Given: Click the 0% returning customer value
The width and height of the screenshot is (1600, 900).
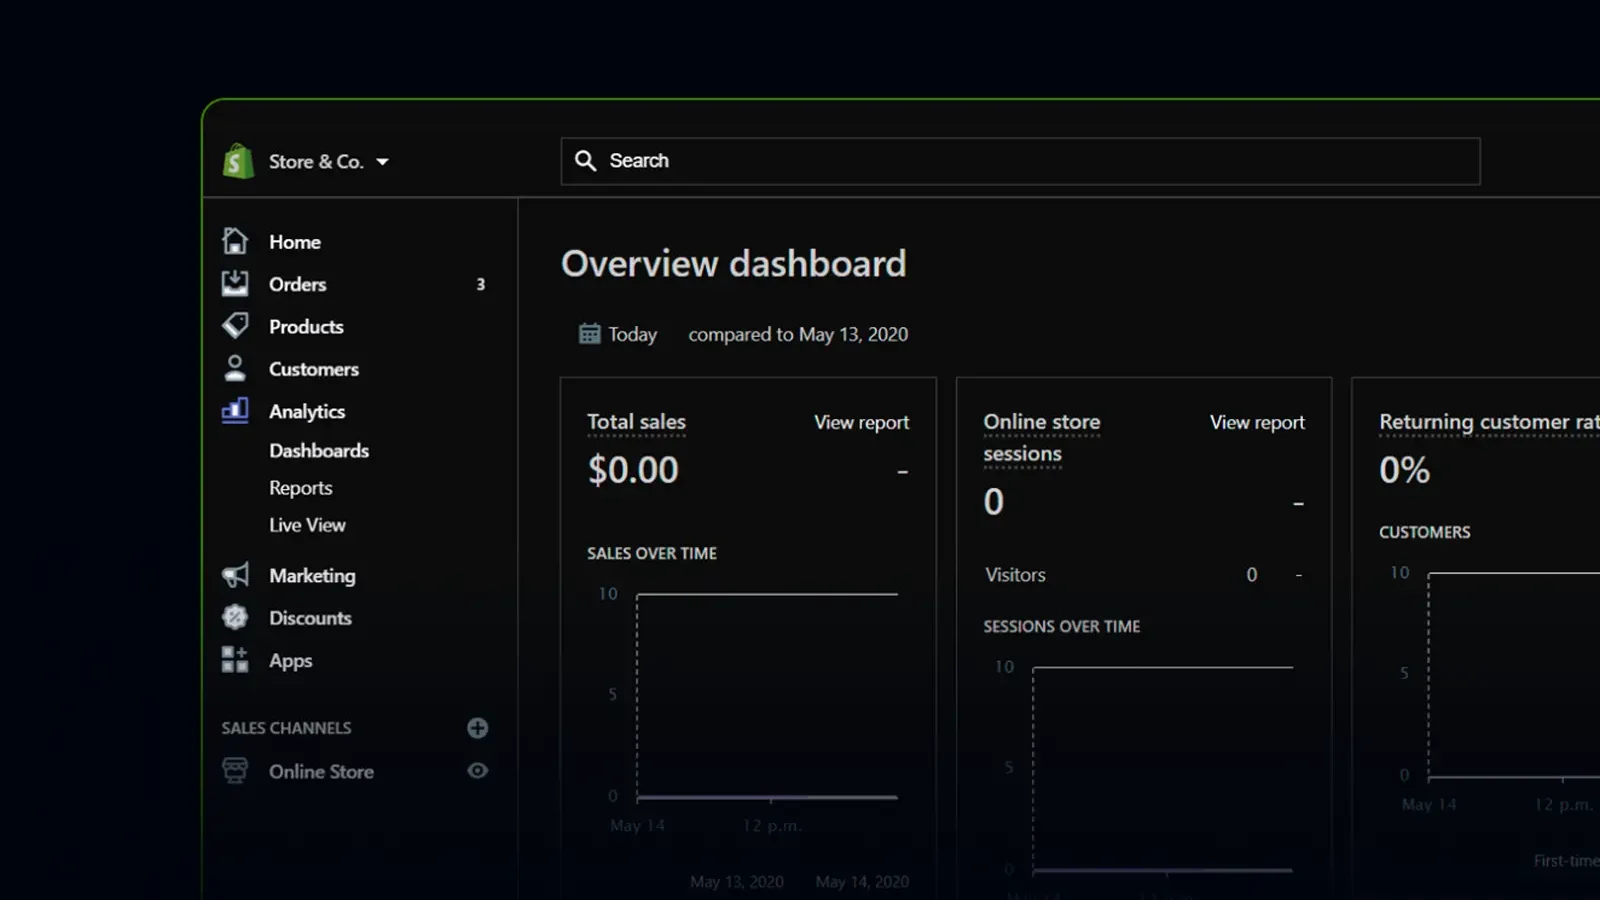Looking at the screenshot, I should (x=1404, y=470).
